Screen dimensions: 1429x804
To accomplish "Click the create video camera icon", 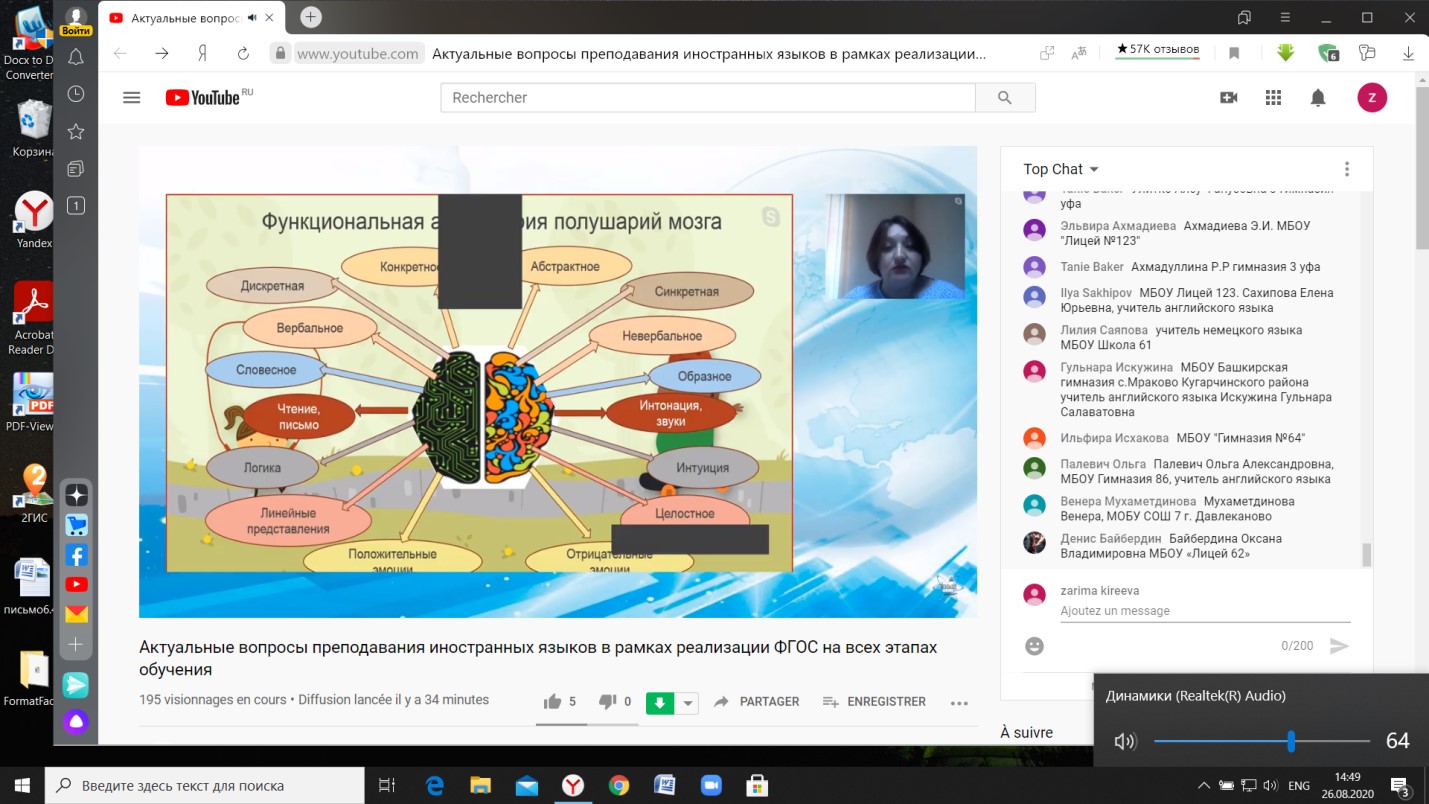I will pos(1228,97).
